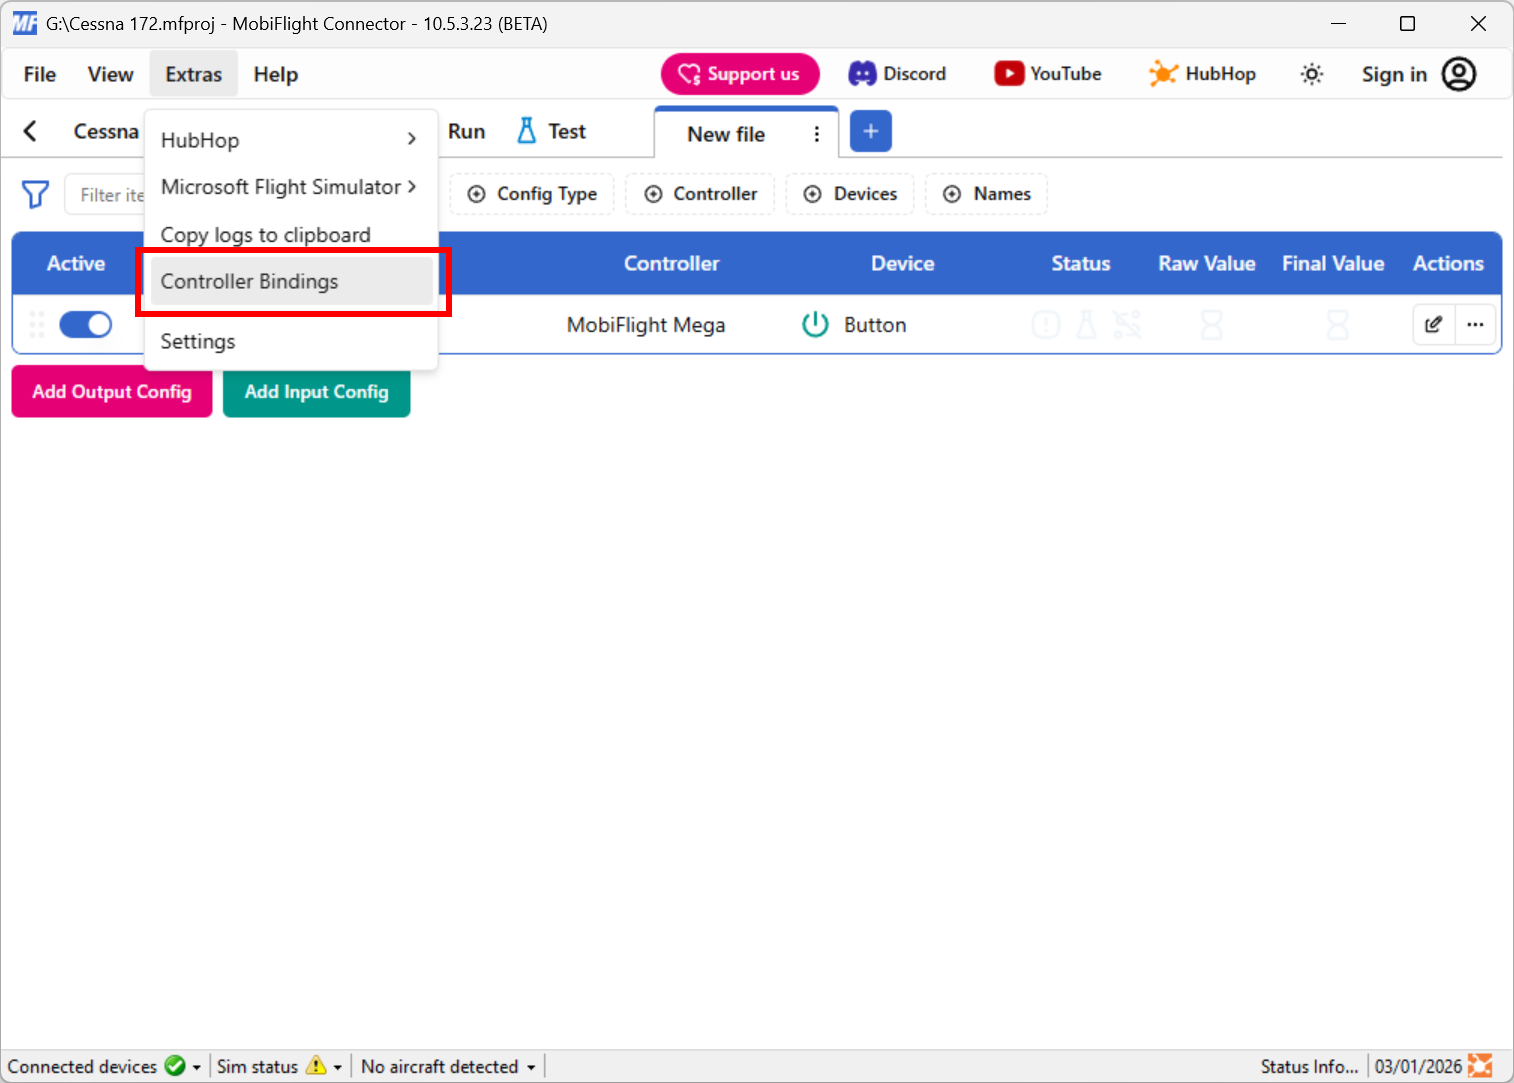Viewport: 1514px width, 1083px height.
Task: Click the edit pencil icon in Actions column
Action: (x=1433, y=324)
